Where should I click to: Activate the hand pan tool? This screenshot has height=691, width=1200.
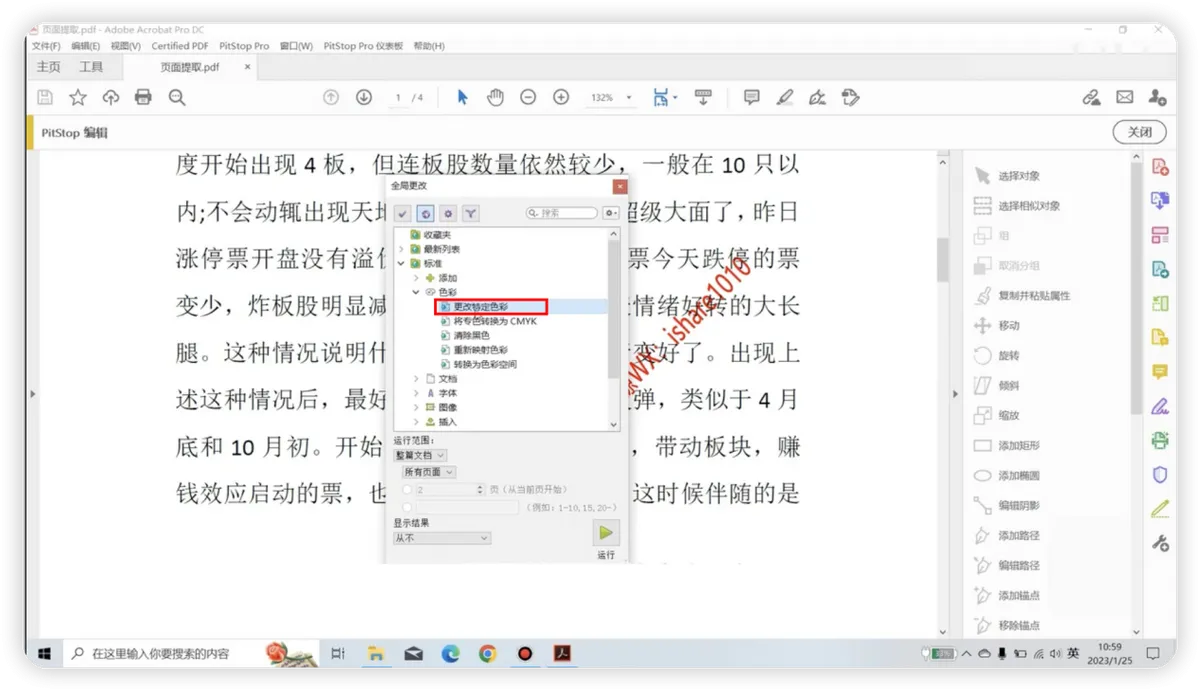(x=495, y=97)
